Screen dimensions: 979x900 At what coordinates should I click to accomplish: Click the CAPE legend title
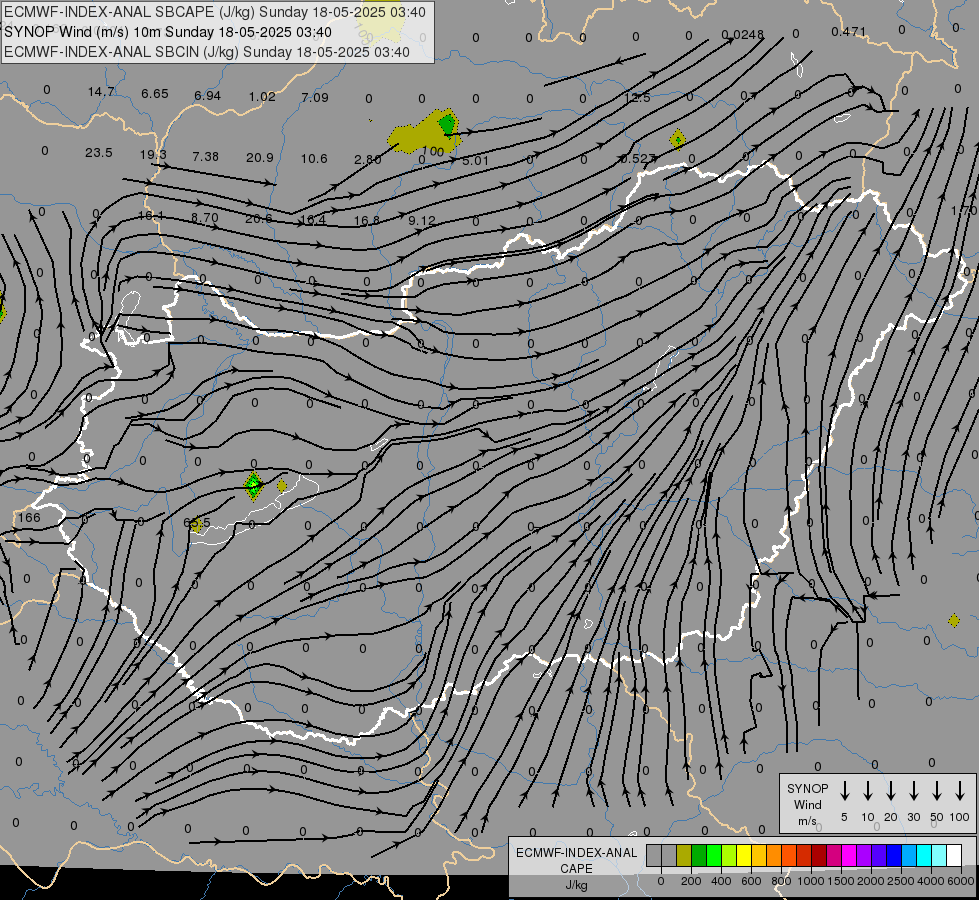pyautogui.click(x=576, y=868)
